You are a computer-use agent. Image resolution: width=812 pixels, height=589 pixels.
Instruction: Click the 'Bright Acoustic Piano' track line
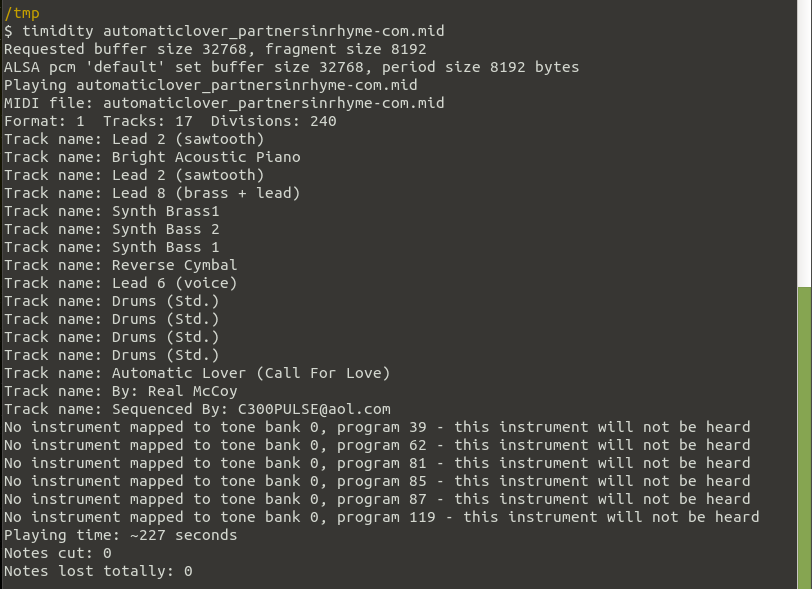[x=152, y=157]
